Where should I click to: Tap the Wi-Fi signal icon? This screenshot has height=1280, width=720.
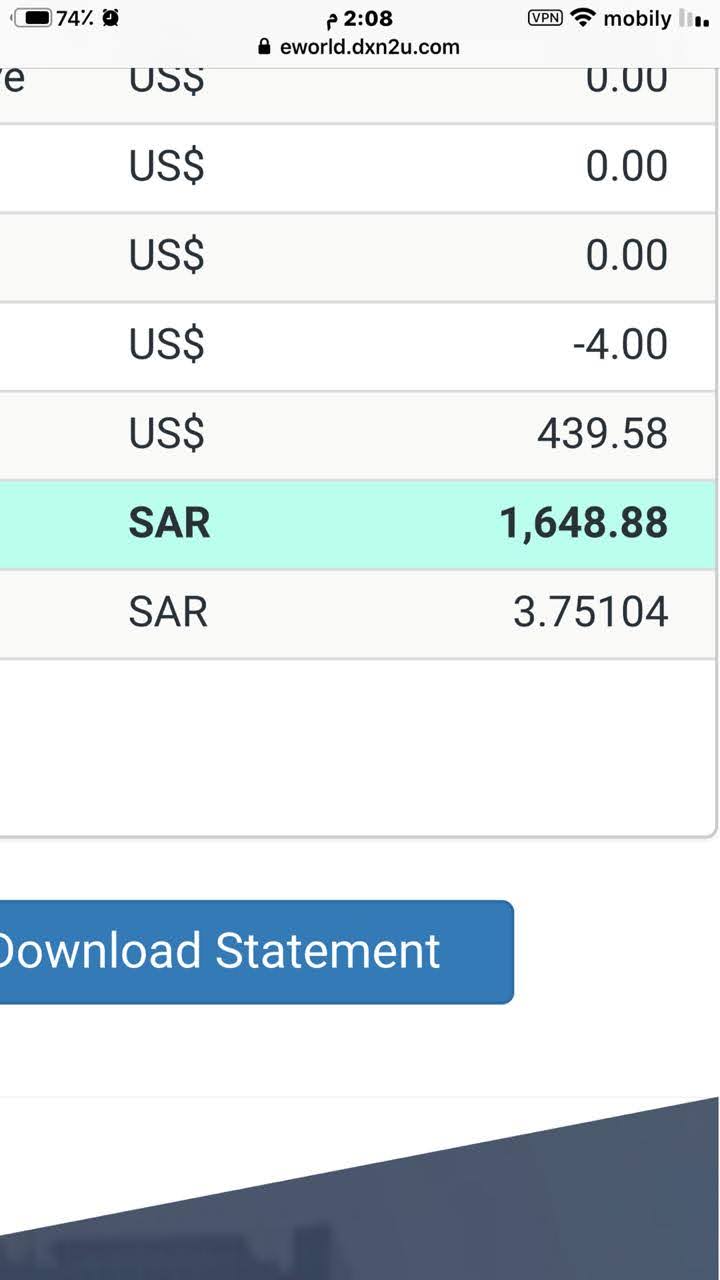pos(583,18)
